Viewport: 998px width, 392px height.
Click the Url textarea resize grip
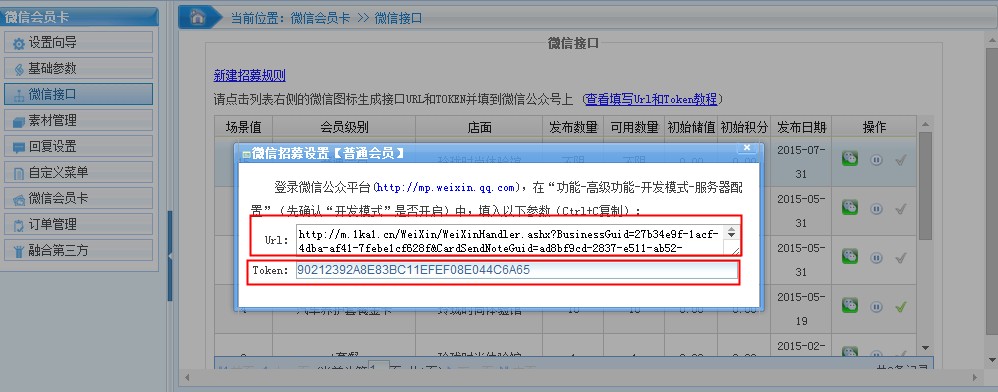[x=735, y=251]
